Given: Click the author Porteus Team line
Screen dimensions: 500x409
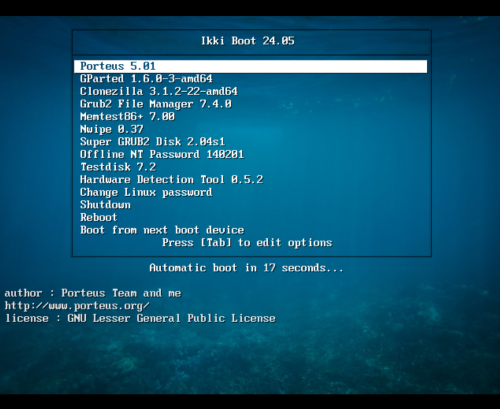Looking at the screenshot, I should [x=93, y=293].
